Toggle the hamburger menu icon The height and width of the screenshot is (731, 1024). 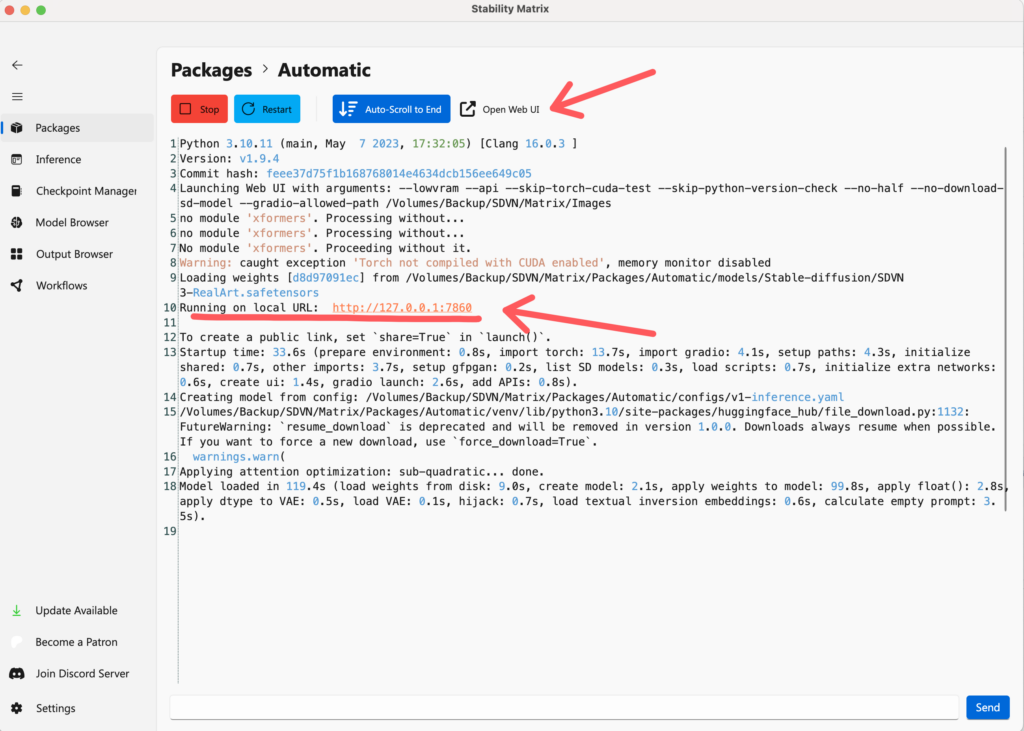tap(17, 97)
